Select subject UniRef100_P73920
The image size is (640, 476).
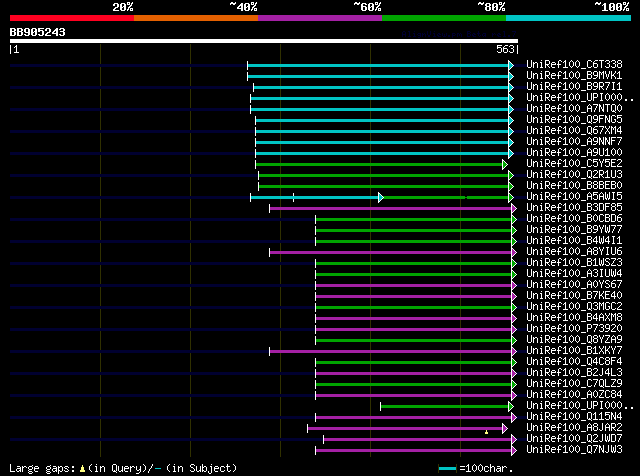pos(574,329)
